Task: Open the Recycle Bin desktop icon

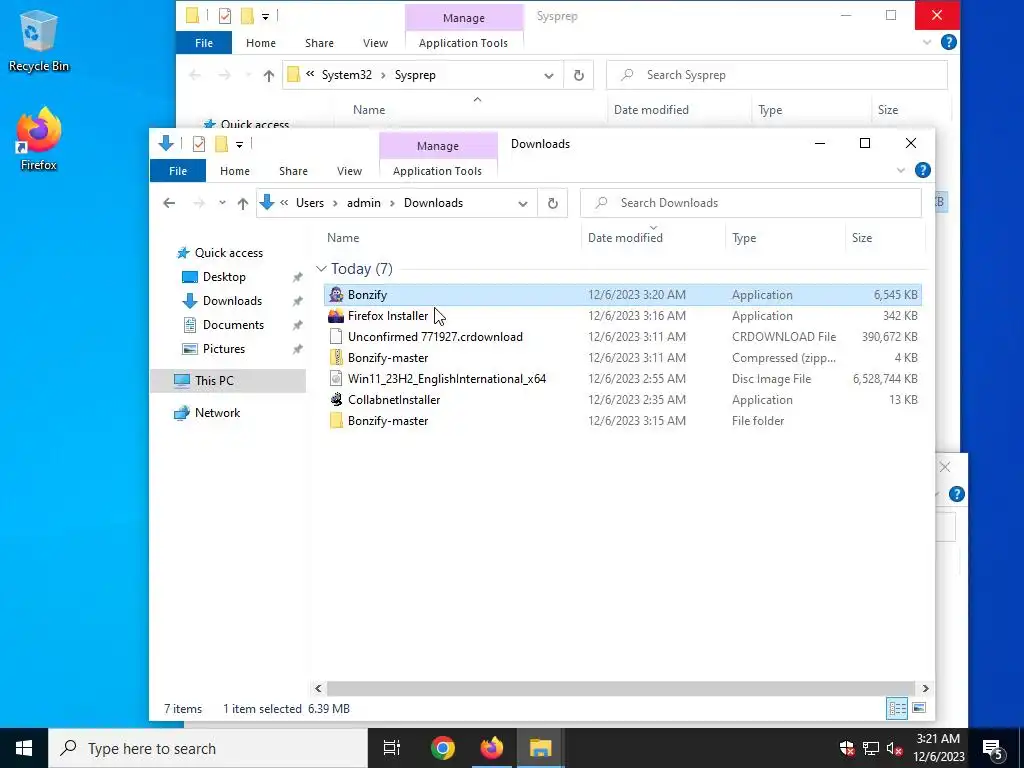Action: pos(39,40)
